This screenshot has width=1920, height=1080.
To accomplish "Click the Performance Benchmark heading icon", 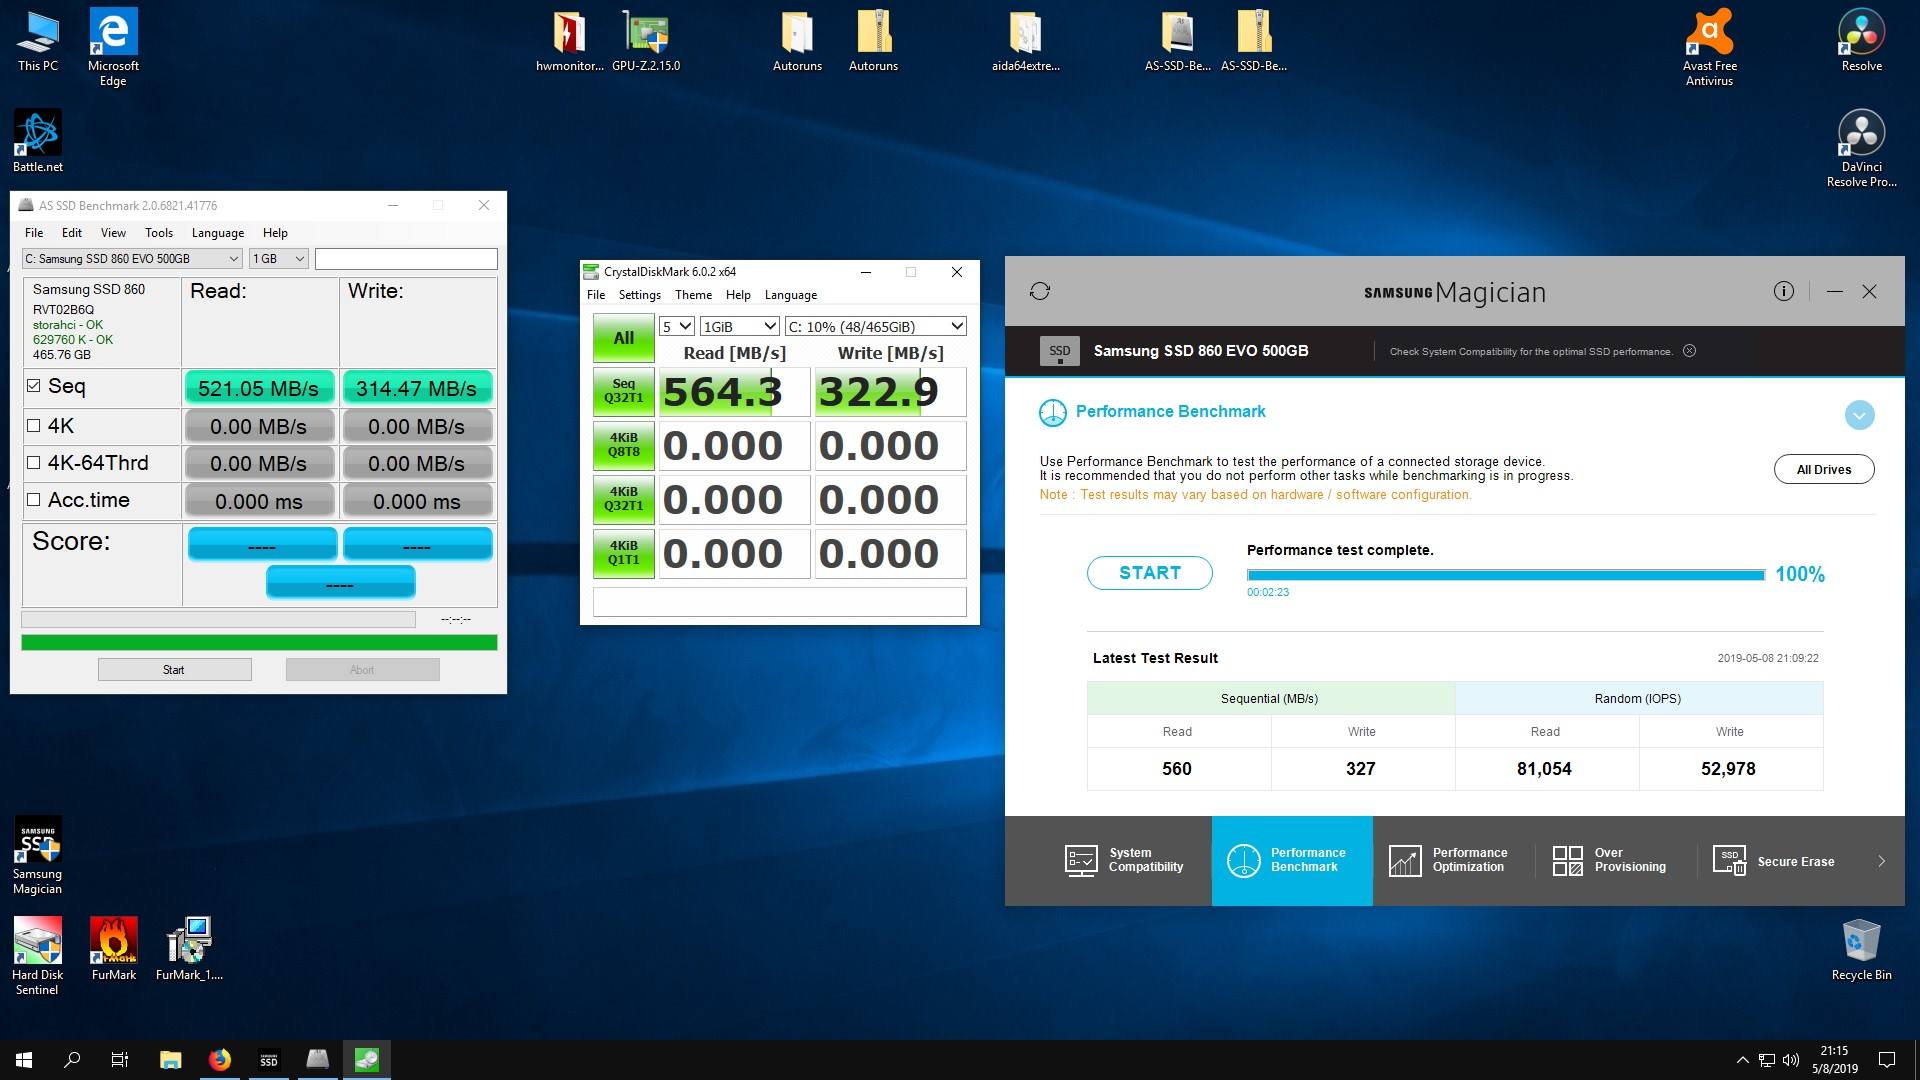I will [1053, 412].
